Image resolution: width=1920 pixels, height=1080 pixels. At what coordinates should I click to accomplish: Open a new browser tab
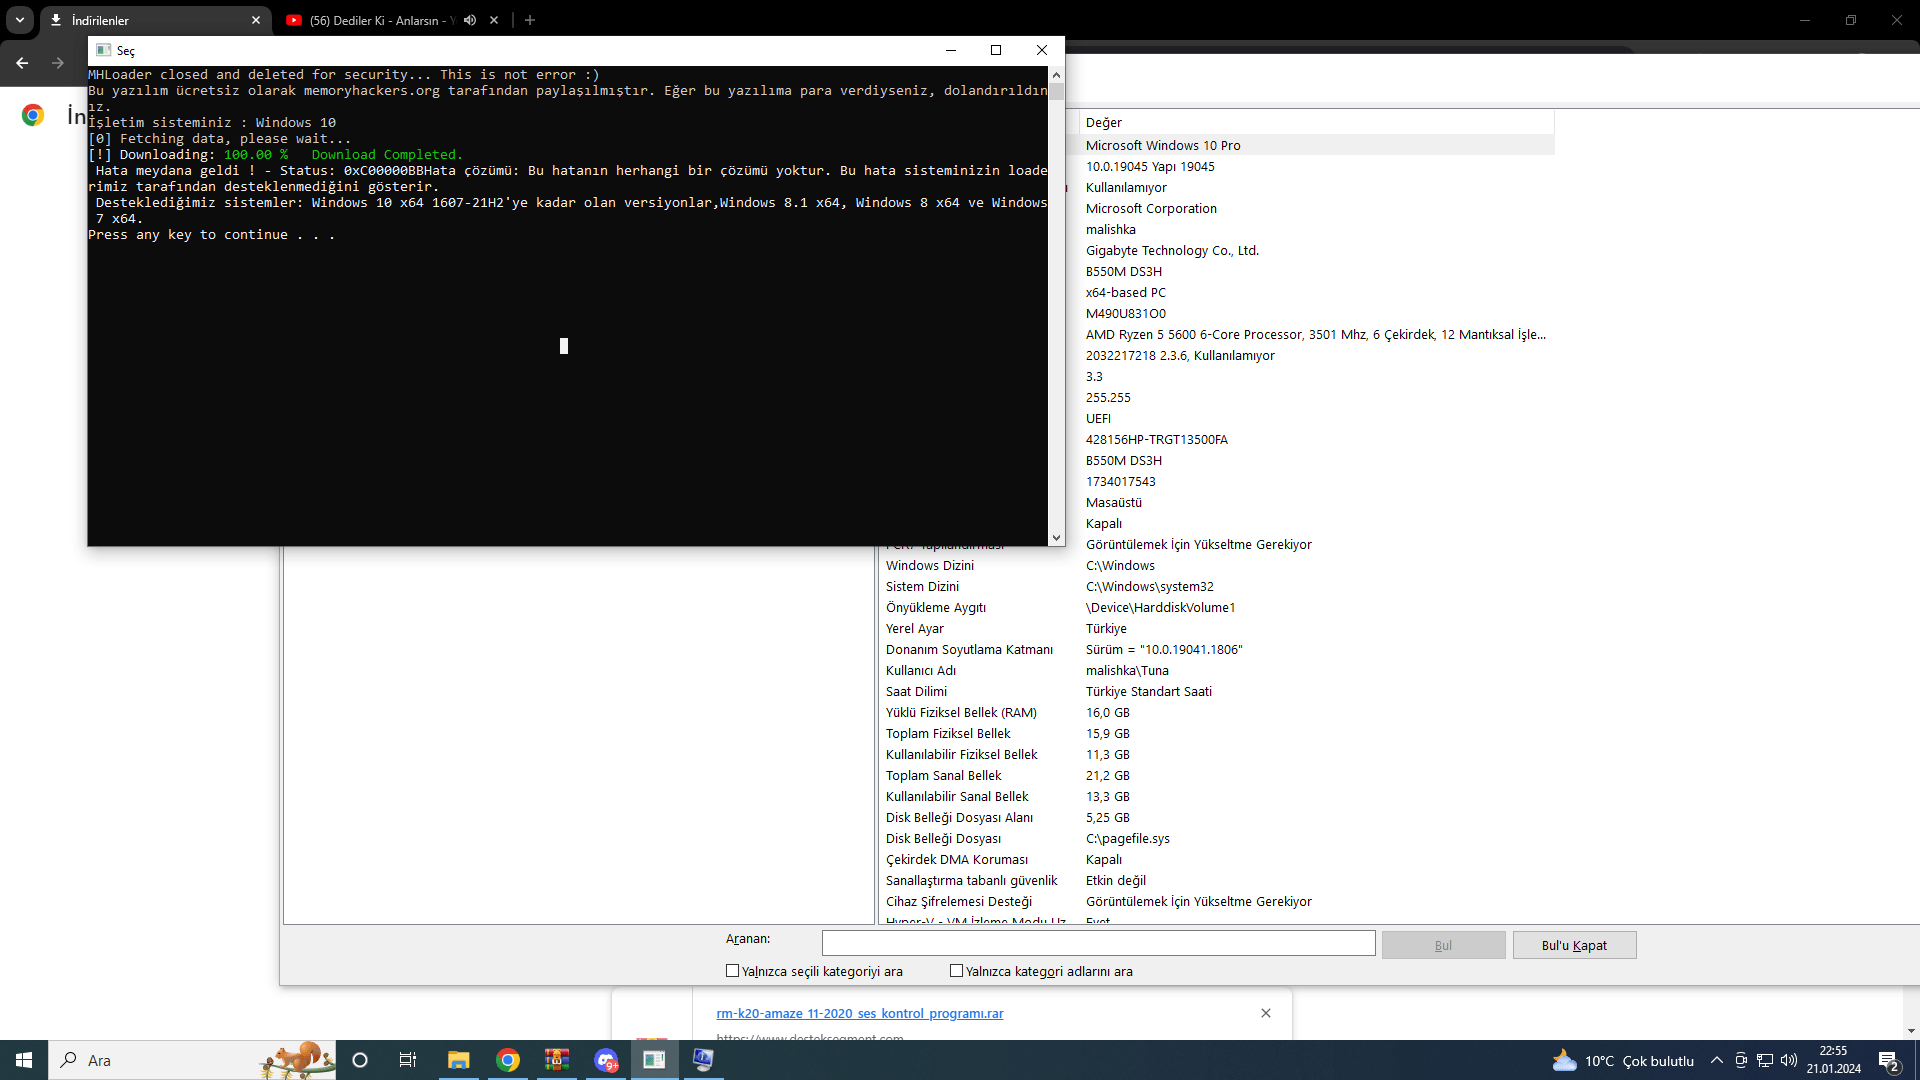click(x=530, y=20)
